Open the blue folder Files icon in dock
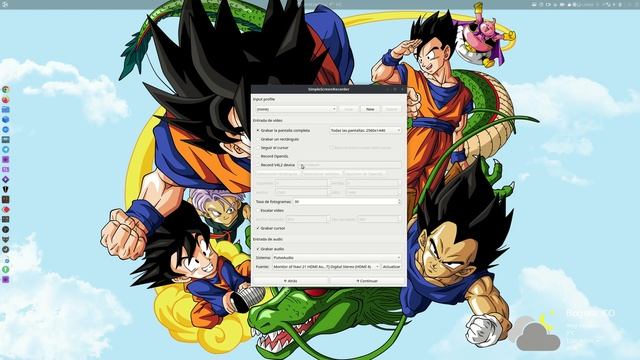Screen dimensions: 640x360 tap(6, 109)
